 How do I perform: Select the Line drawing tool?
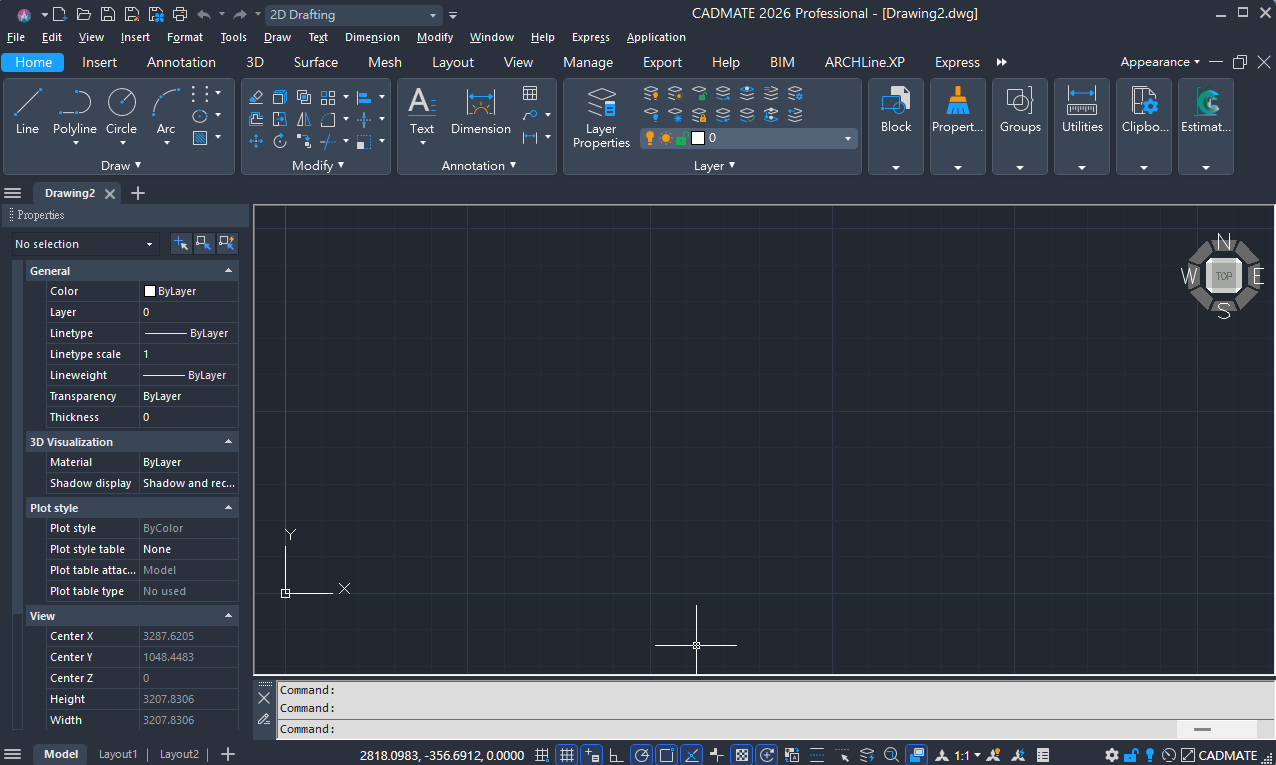point(27,111)
